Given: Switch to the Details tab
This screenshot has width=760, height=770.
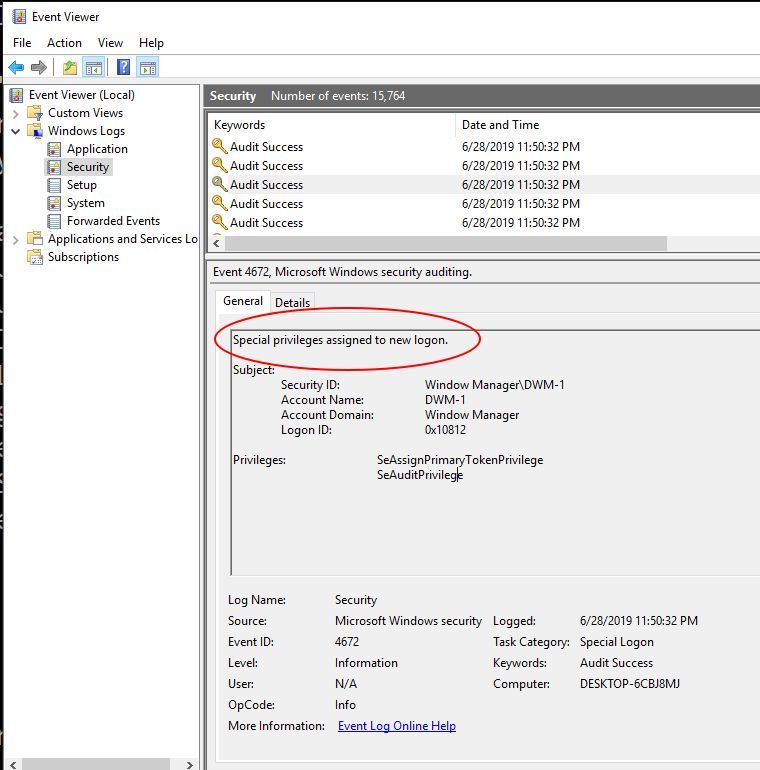Looking at the screenshot, I should [x=292, y=302].
